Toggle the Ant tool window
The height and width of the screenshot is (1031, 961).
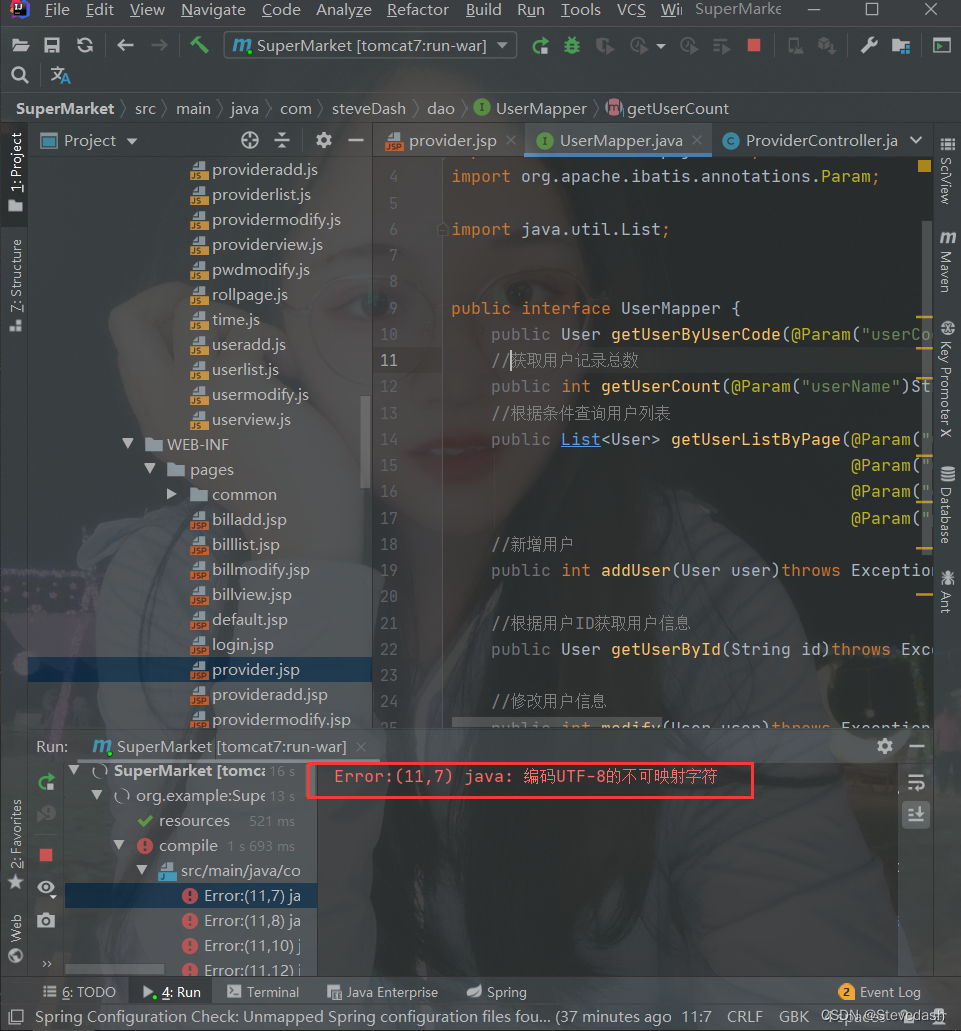[947, 592]
